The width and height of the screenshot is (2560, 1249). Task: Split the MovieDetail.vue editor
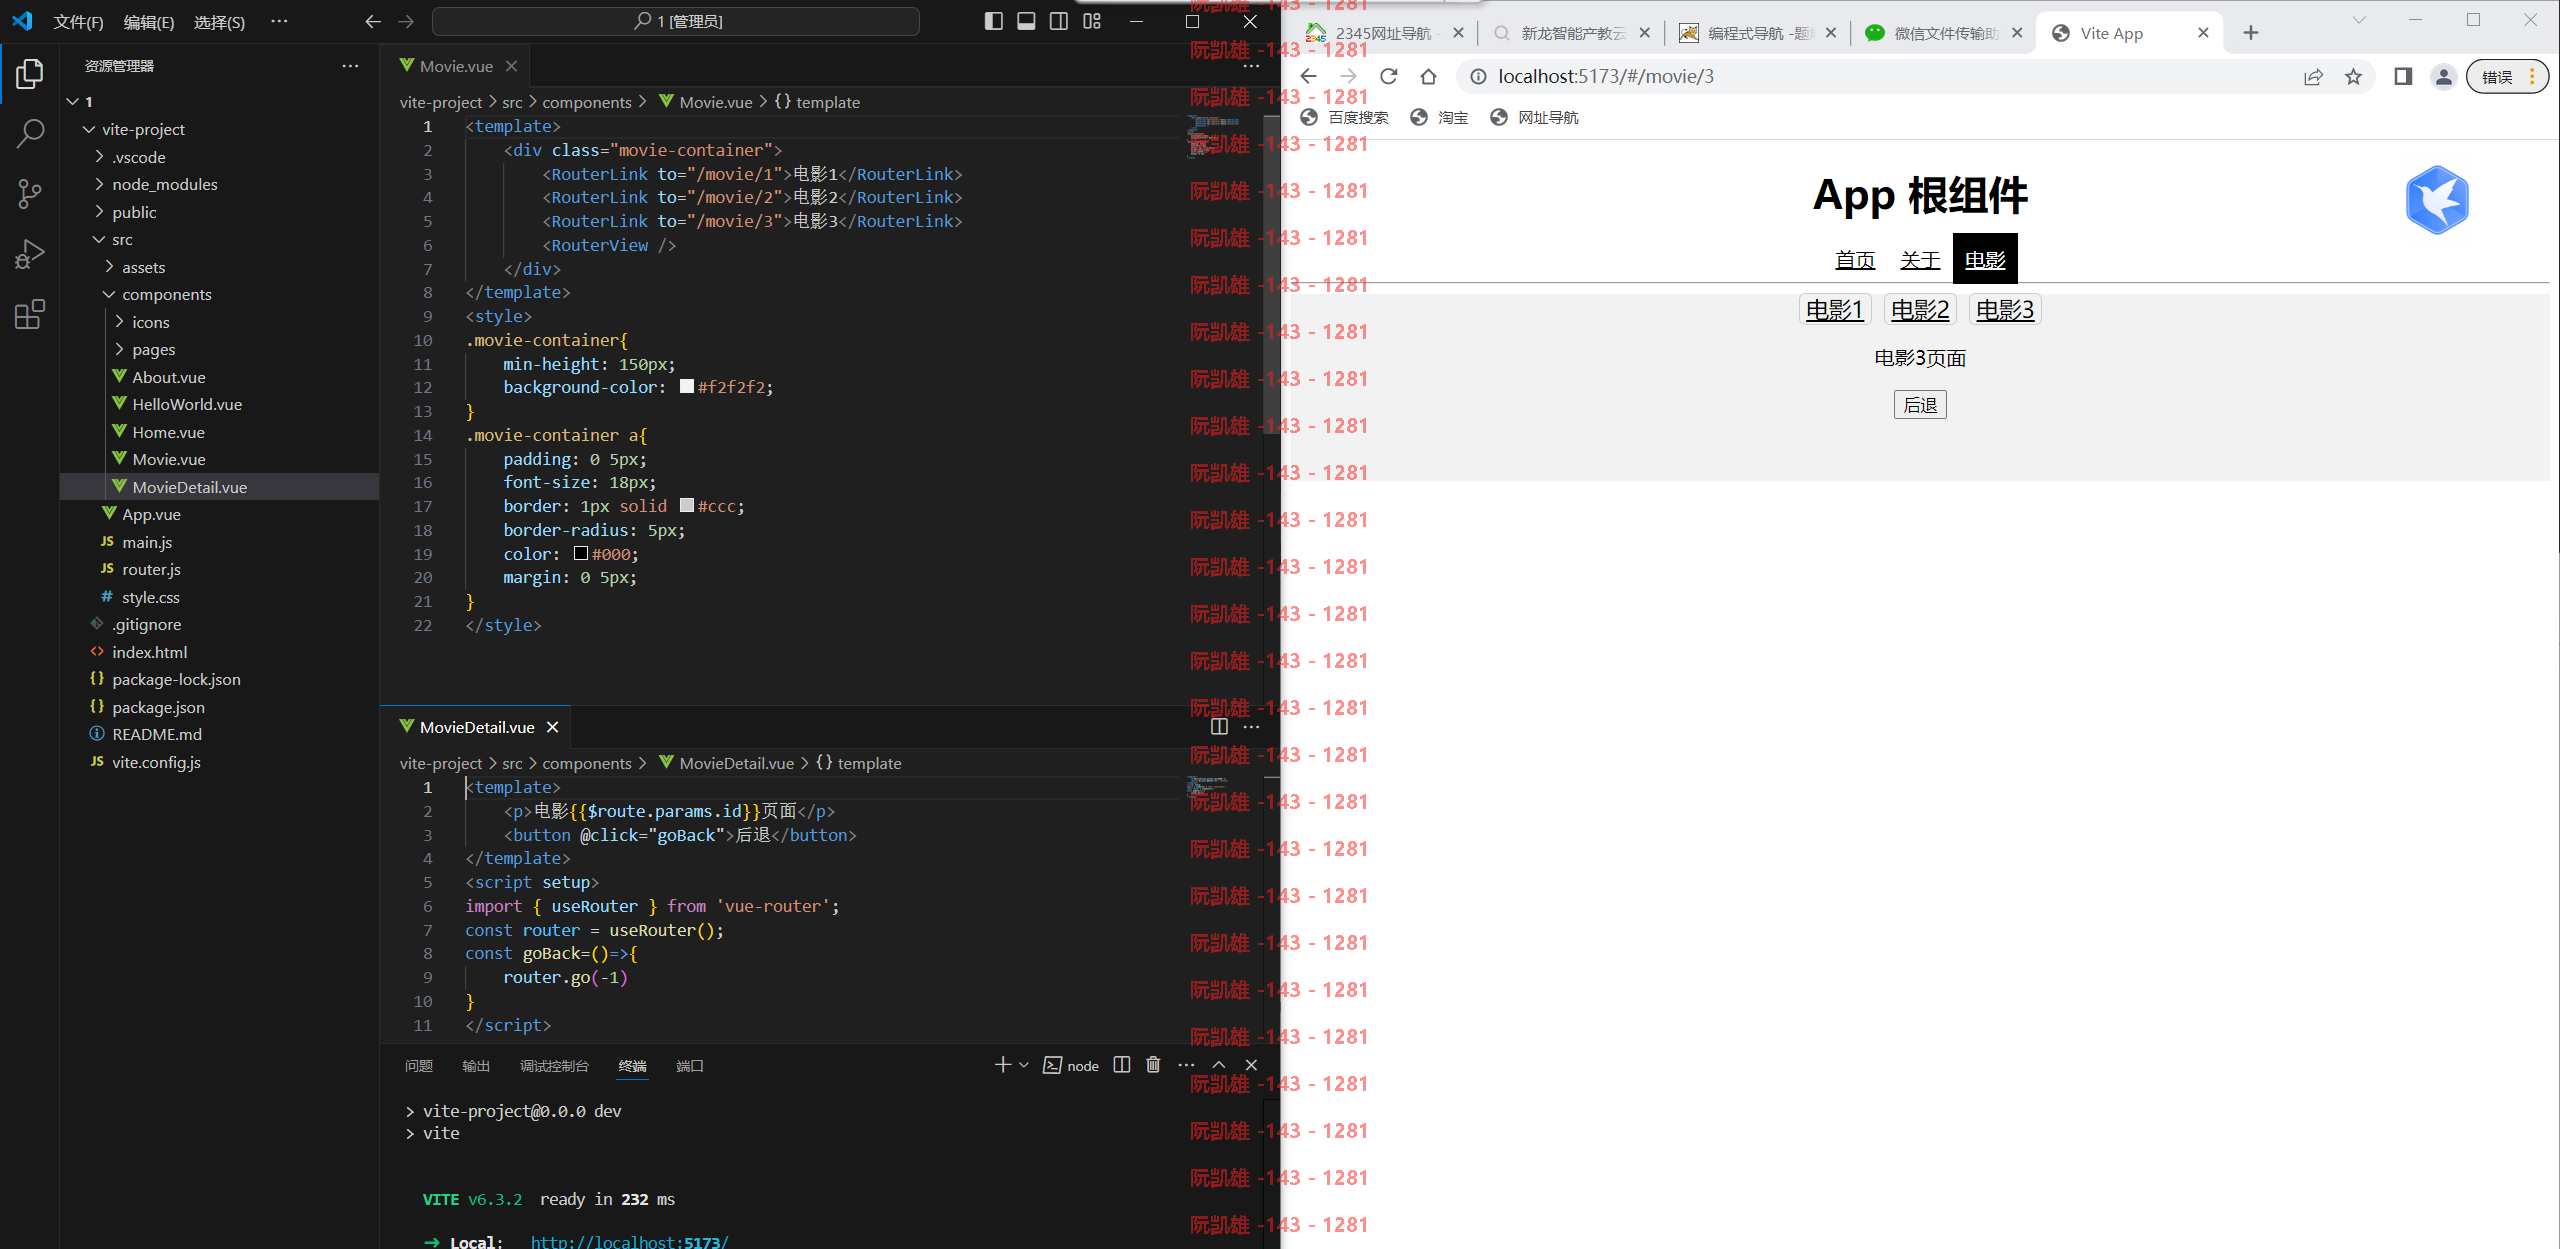click(x=1219, y=727)
